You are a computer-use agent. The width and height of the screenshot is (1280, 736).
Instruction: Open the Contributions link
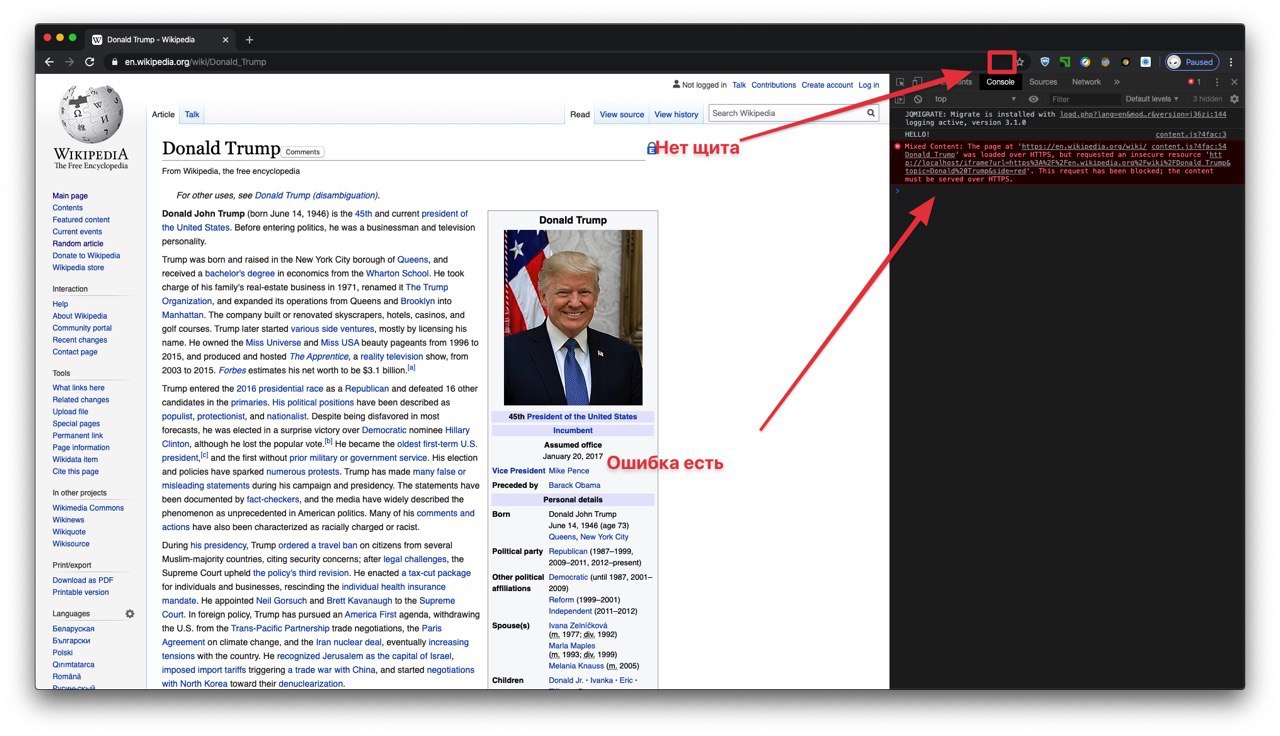(773, 85)
